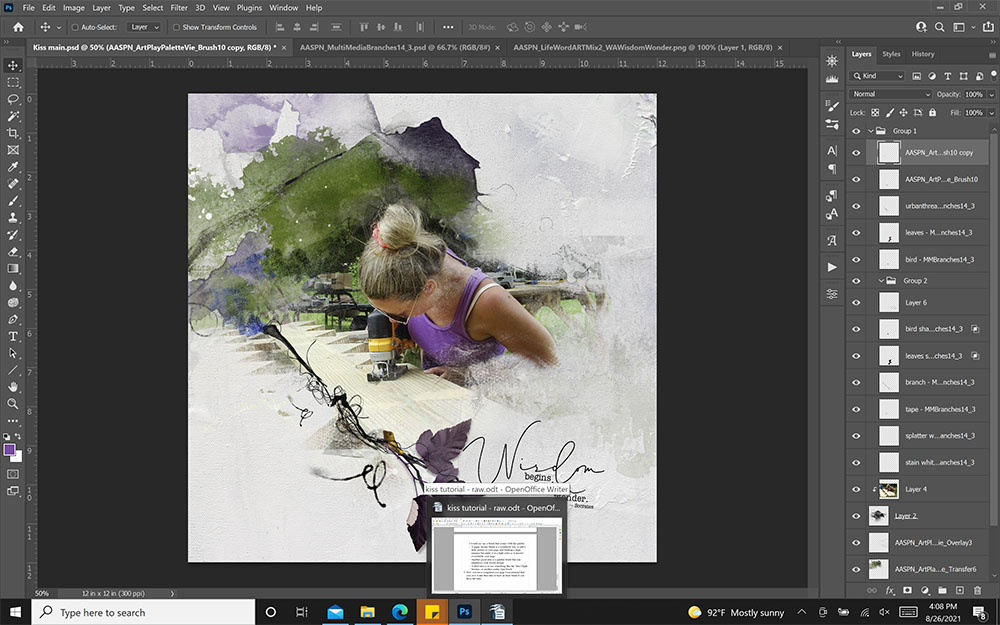Select the Zoom tool
Image resolution: width=1000 pixels, height=625 pixels.
click(13, 404)
